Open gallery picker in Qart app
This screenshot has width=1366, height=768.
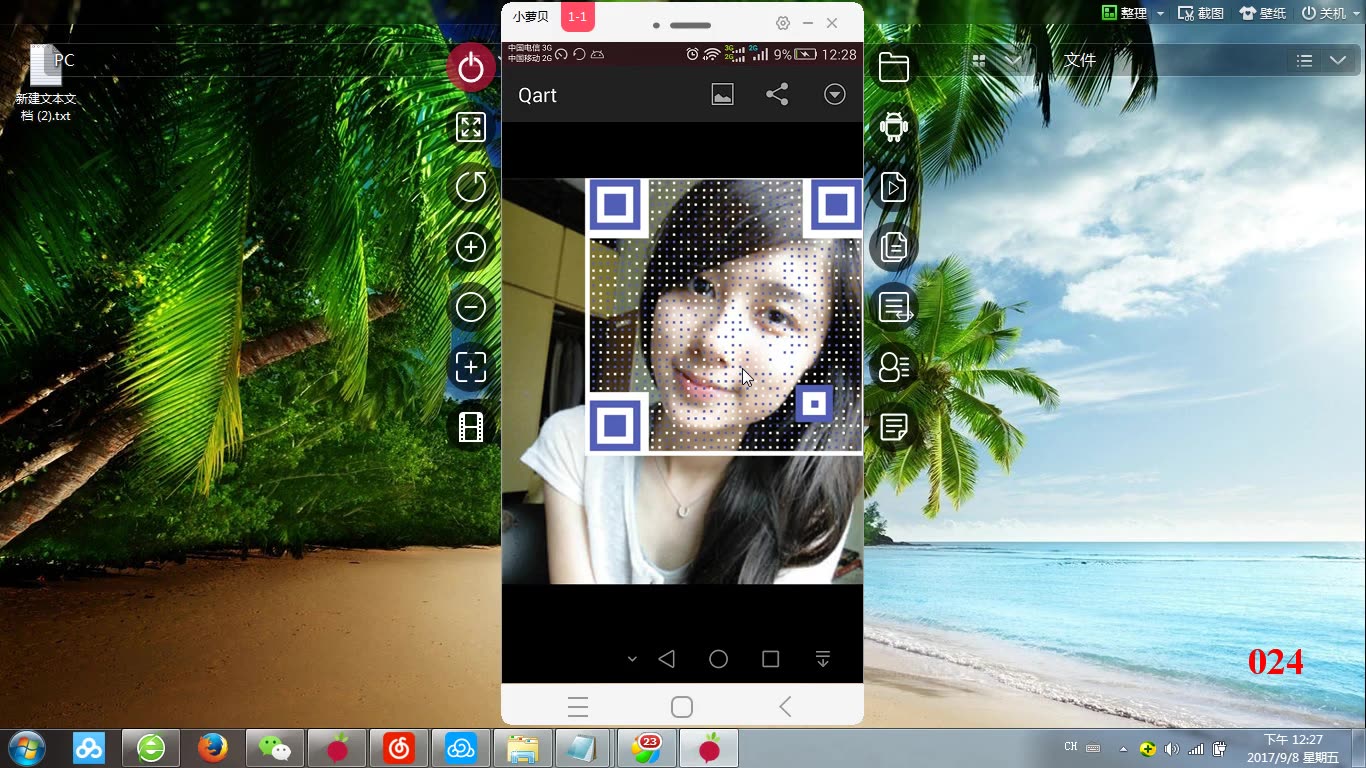722,95
